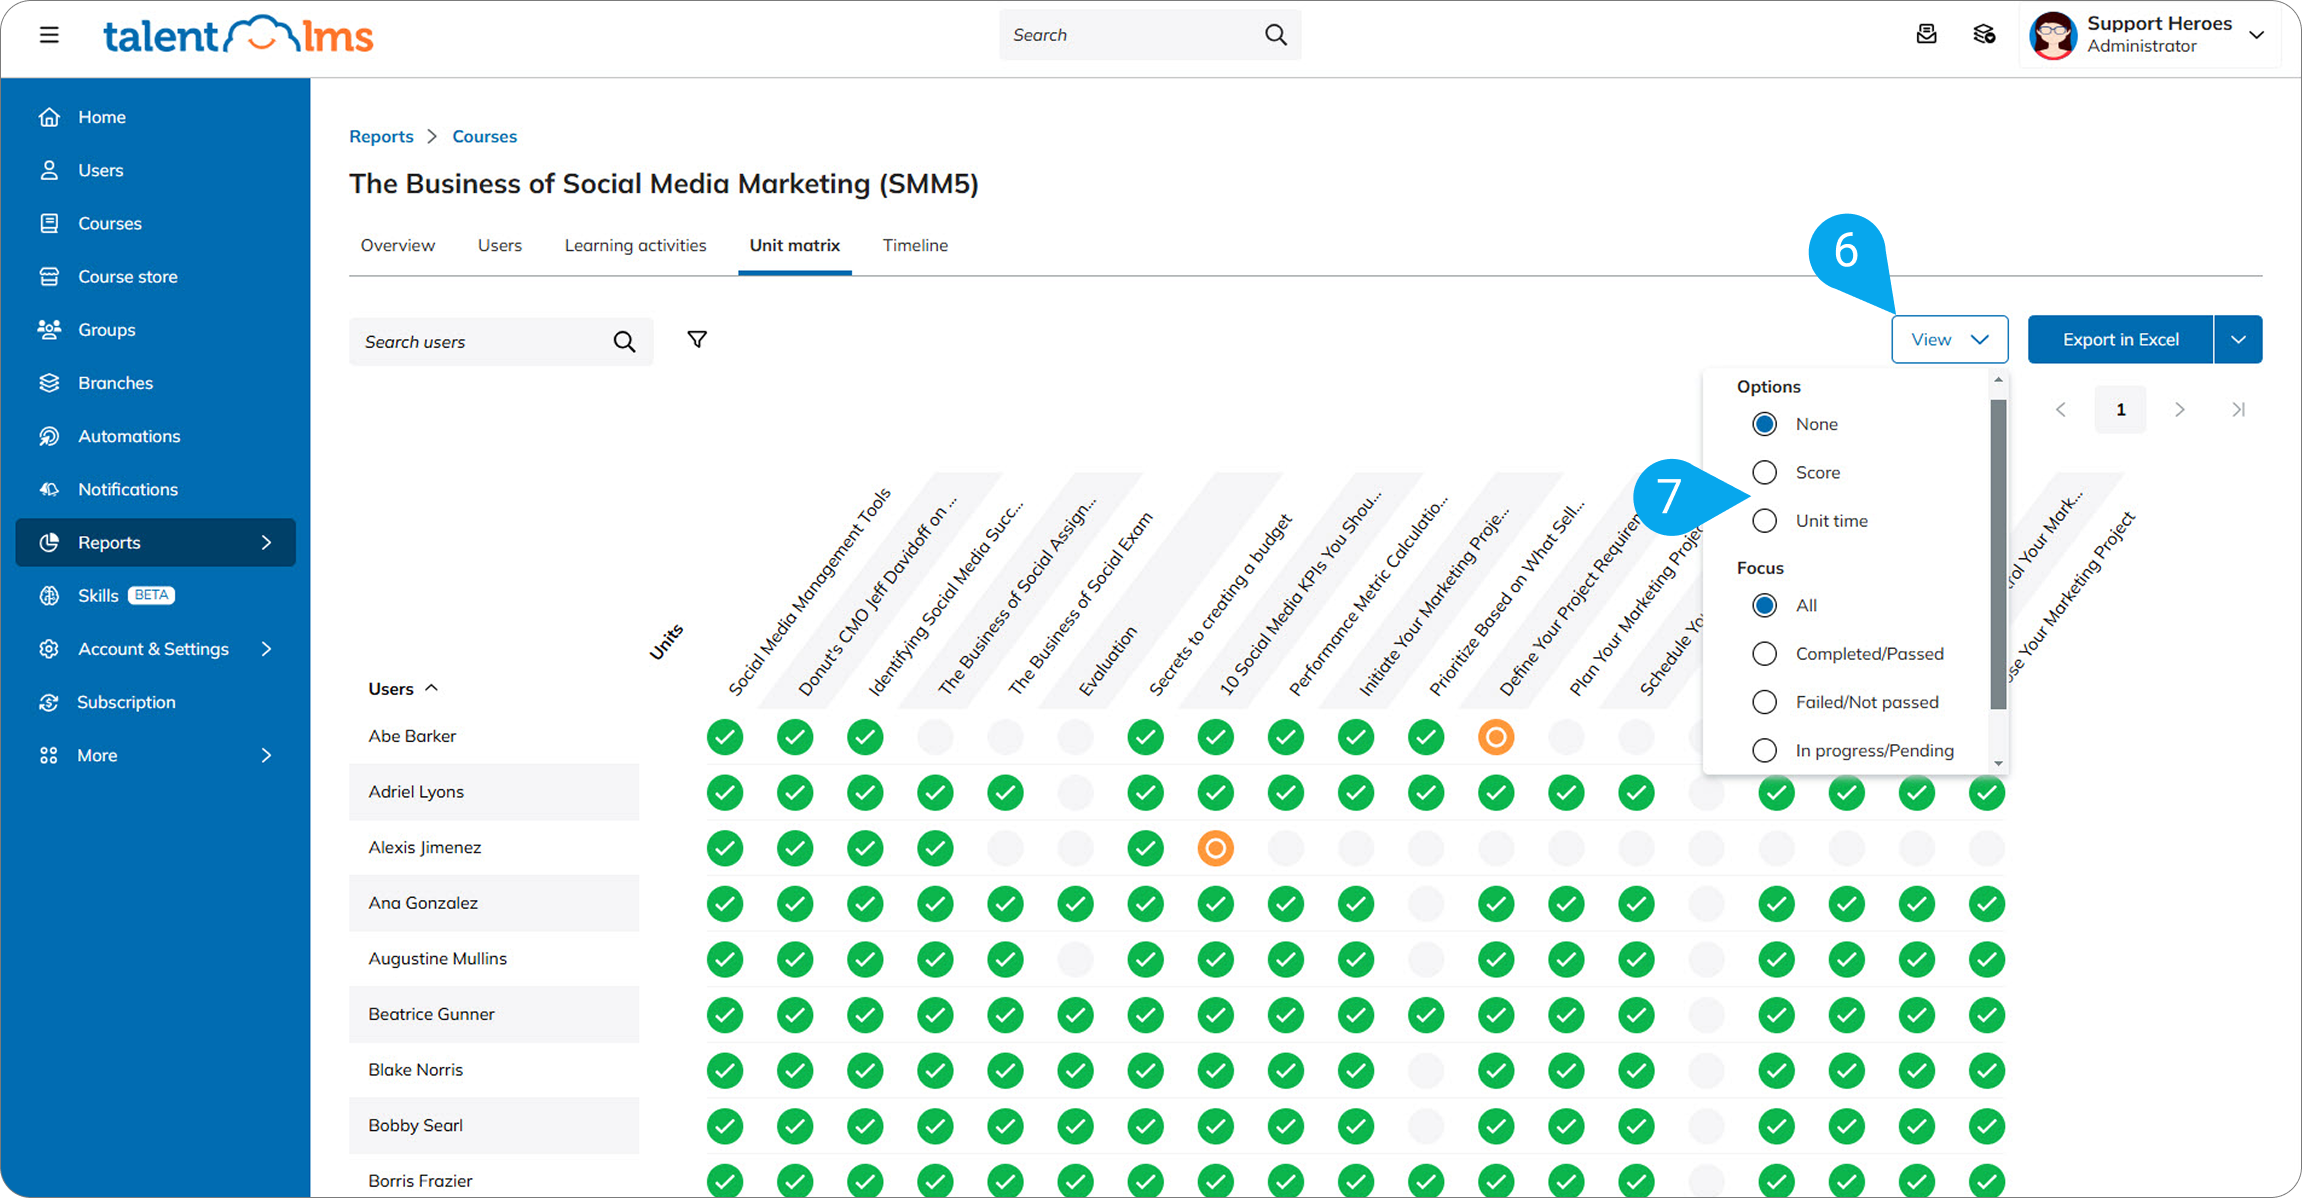This screenshot has width=2302, height=1198.
Task: Switch to the Learning activities tab
Action: click(x=635, y=245)
